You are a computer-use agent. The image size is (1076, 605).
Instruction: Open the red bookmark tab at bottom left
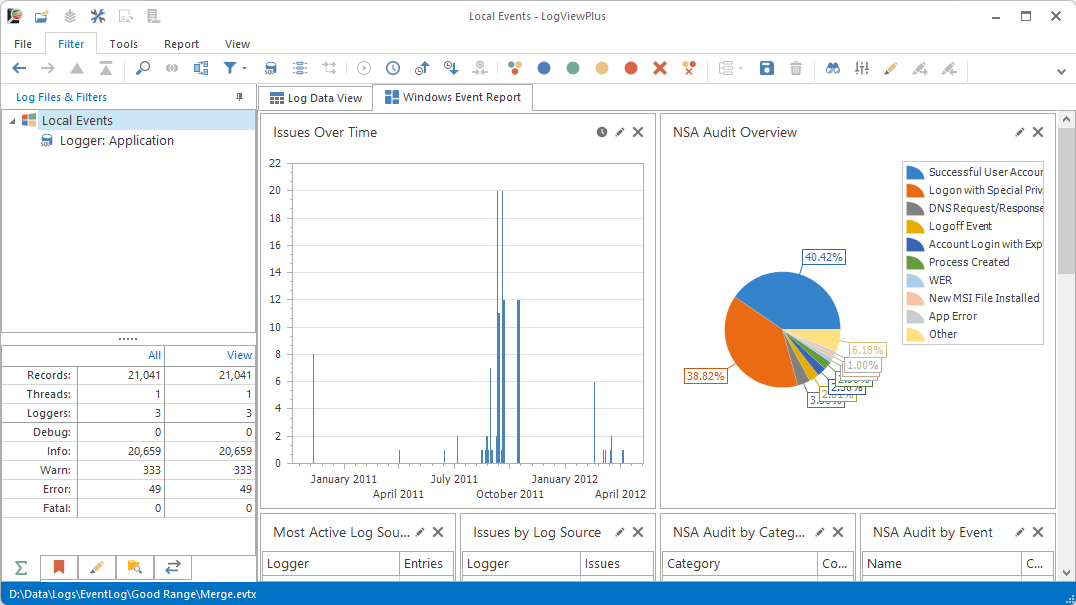pos(59,567)
